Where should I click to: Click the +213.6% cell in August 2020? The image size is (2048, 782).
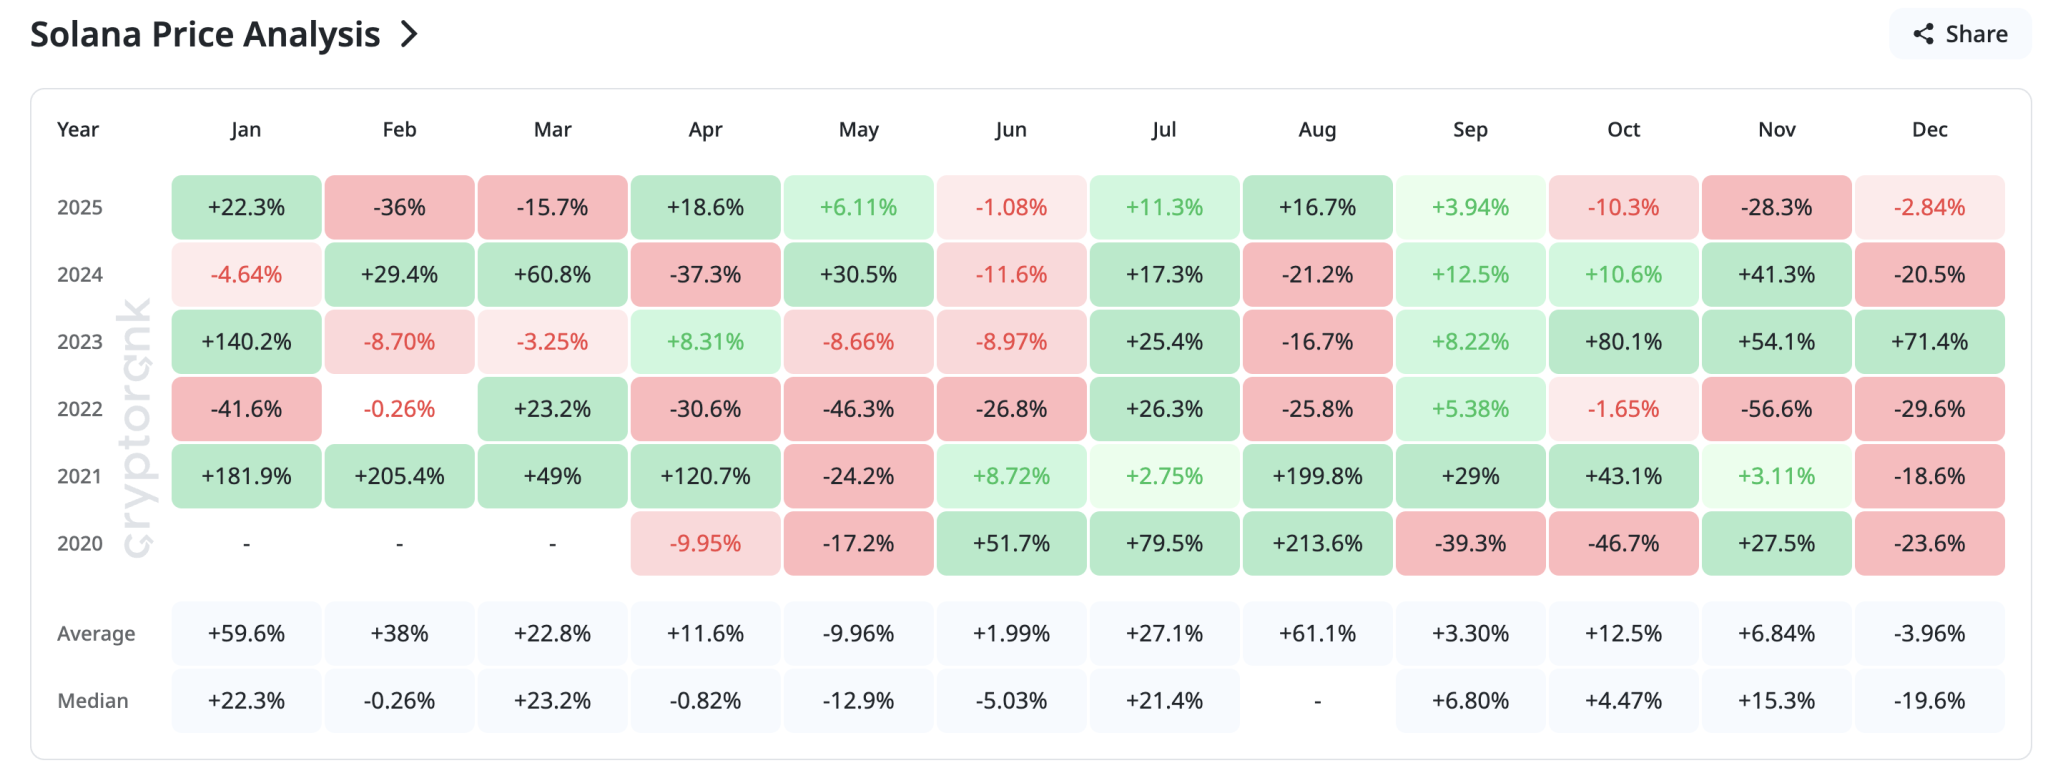point(1317,543)
